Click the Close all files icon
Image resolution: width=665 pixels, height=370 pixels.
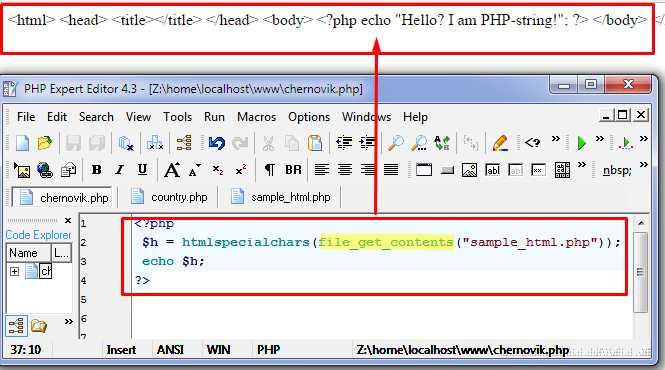pos(155,143)
